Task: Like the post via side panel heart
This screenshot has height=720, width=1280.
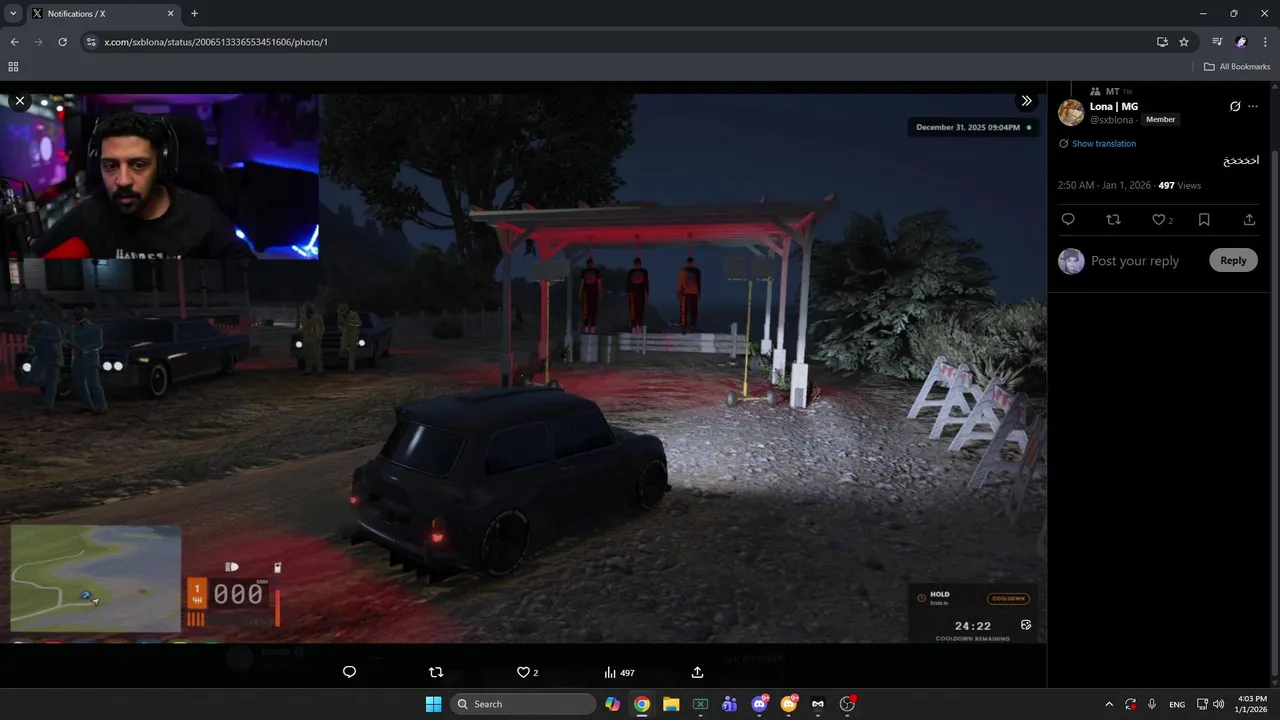Action: 1158,219
